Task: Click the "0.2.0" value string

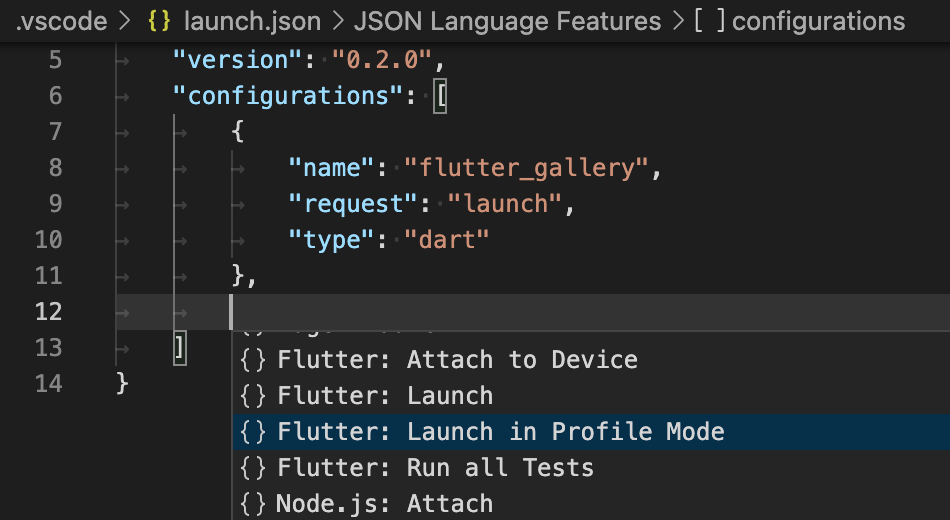Action: tap(381, 60)
